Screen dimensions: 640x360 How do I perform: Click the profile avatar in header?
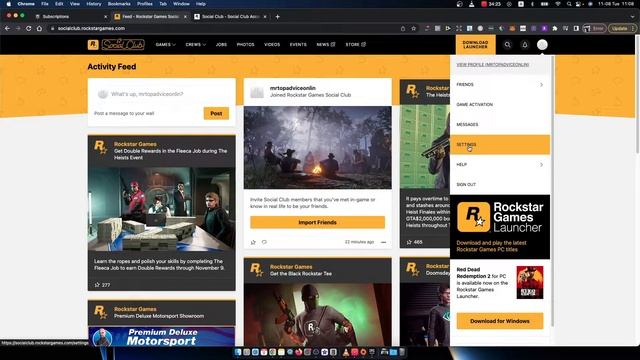pyautogui.click(x=542, y=44)
